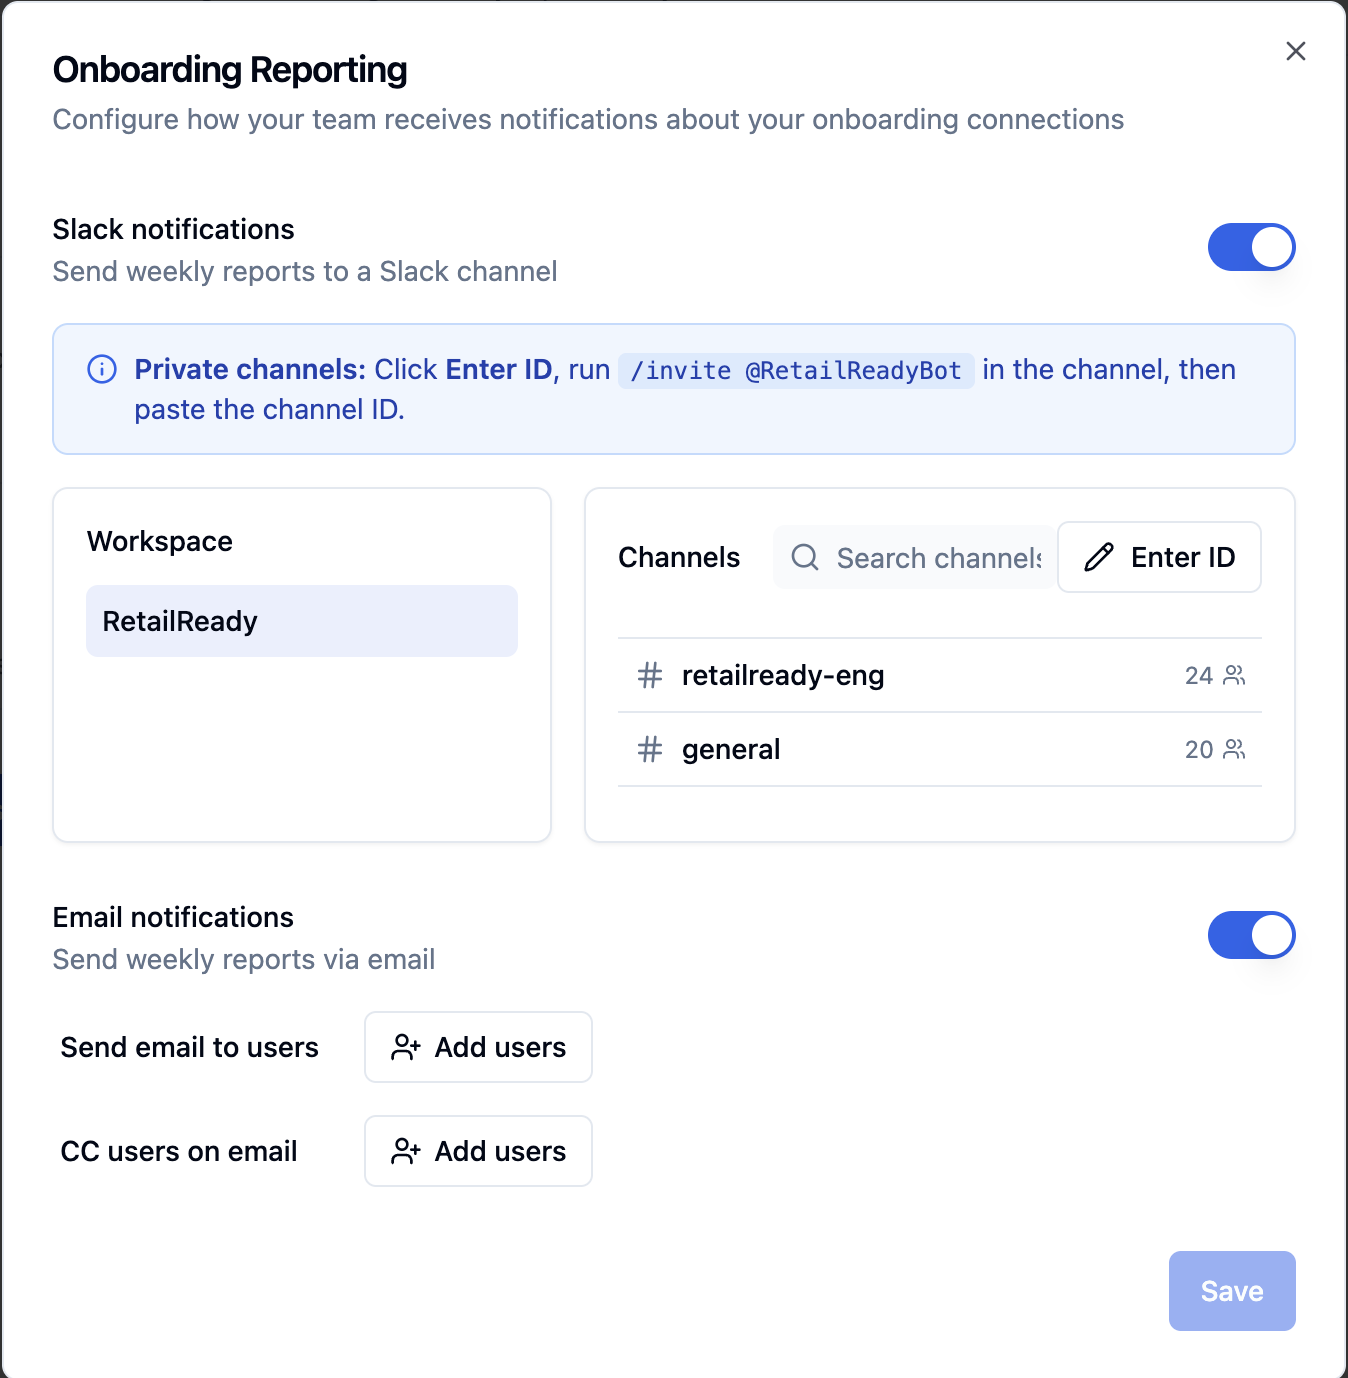Click the hash icon beside retailready-eng

click(650, 675)
